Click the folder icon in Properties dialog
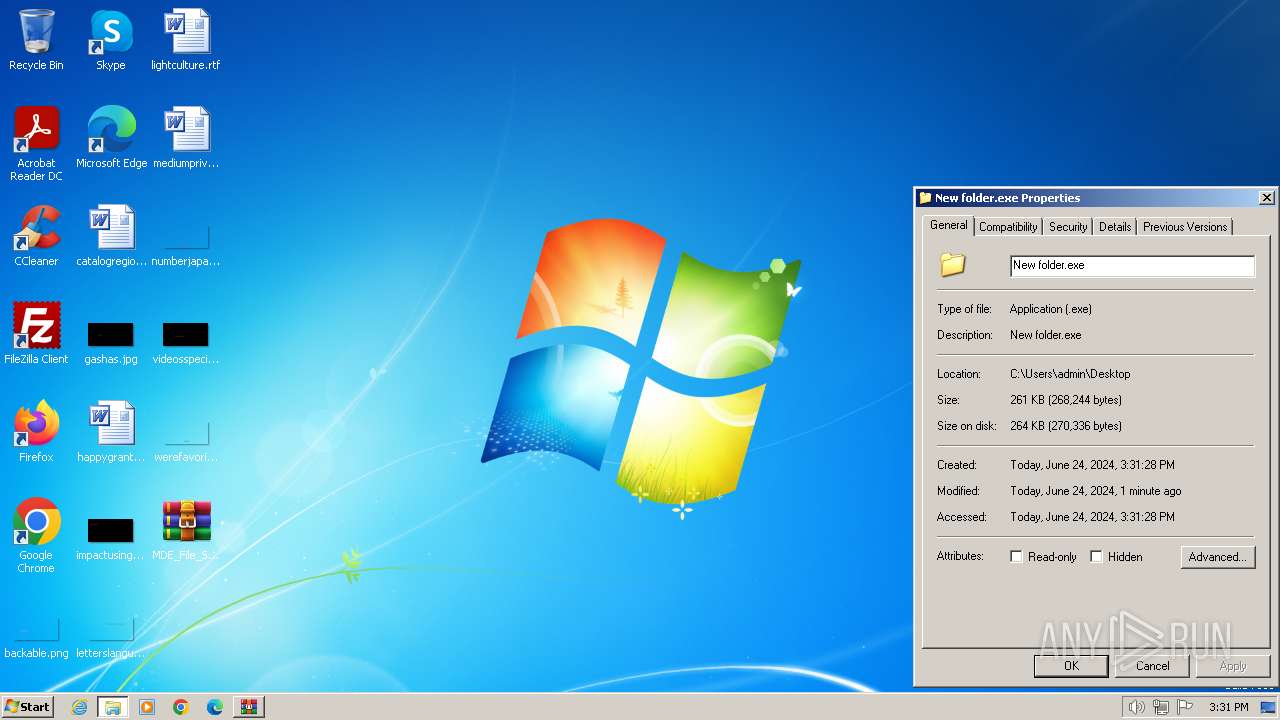Viewport: 1280px width, 720px height. [x=952, y=264]
